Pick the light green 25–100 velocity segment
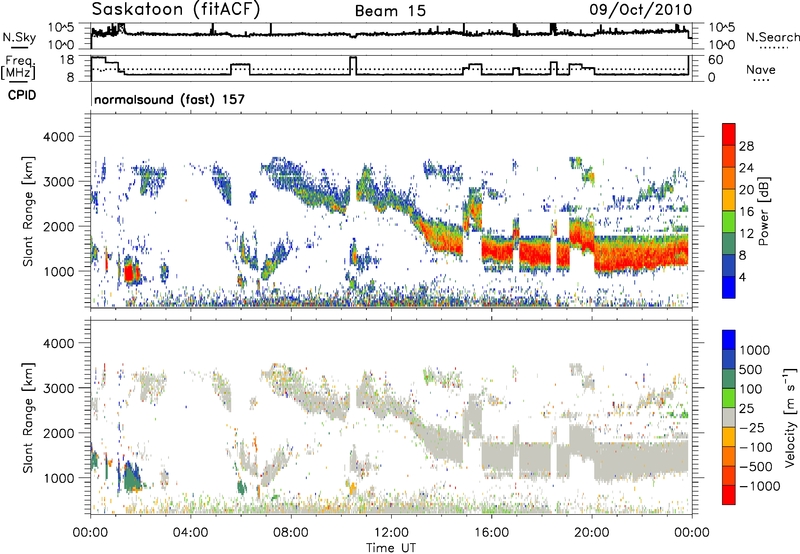The height and width of the screenshot is (554, 800). click(x=729, y=398)
